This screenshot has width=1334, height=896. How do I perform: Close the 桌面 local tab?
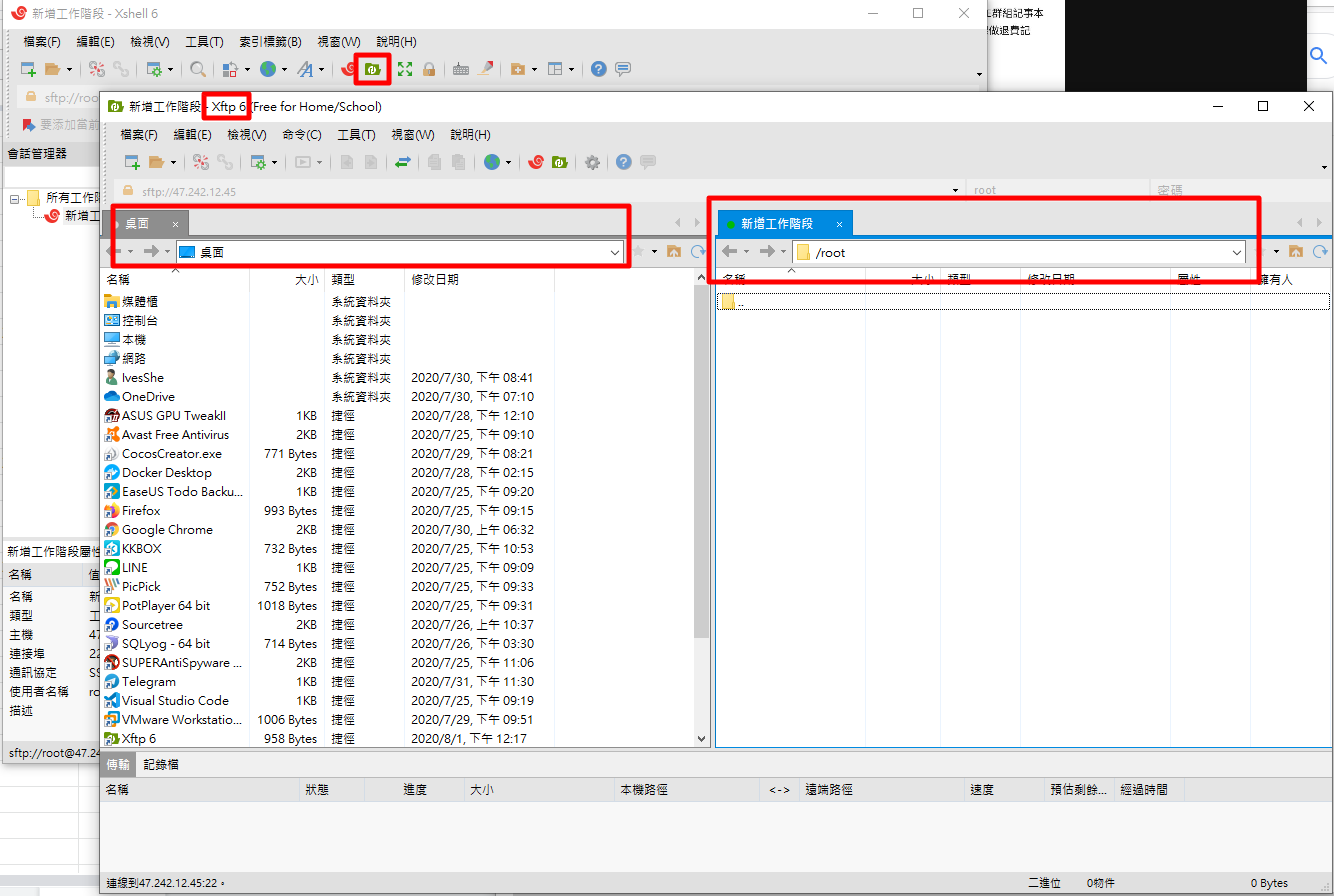(x=175, y=224)
